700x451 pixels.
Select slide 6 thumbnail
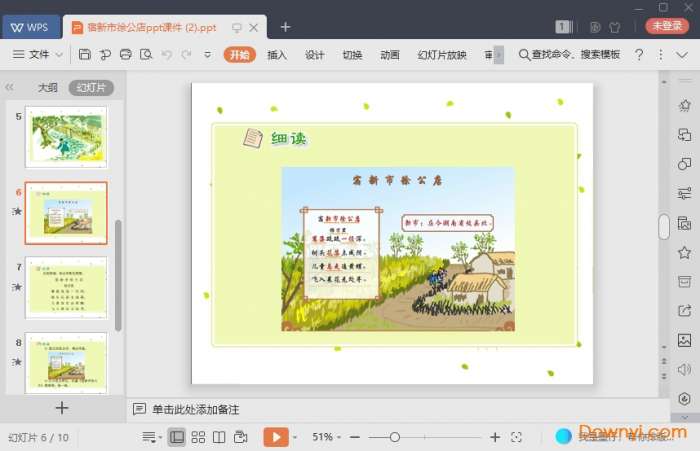pyautogui.click(x=66, y=213)
